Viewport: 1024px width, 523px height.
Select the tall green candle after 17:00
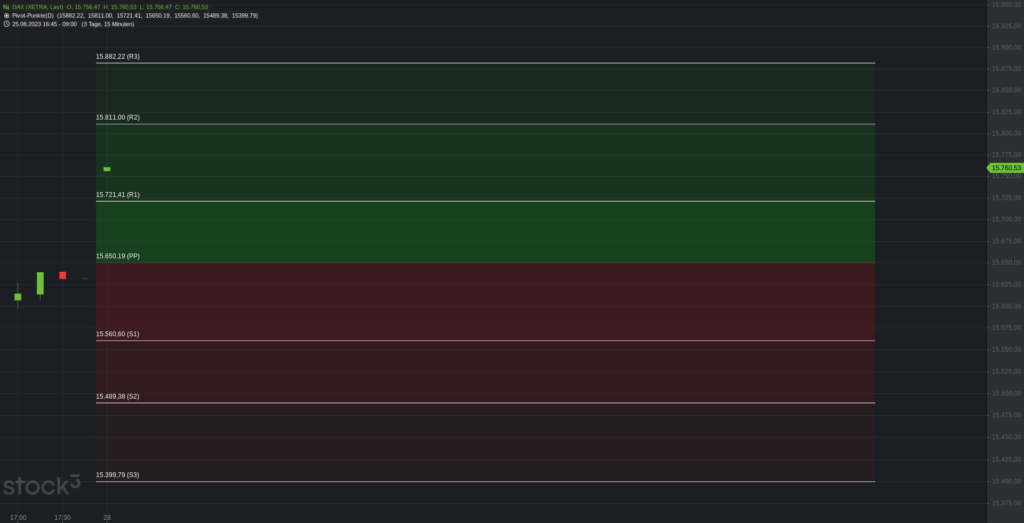[40, 285]
